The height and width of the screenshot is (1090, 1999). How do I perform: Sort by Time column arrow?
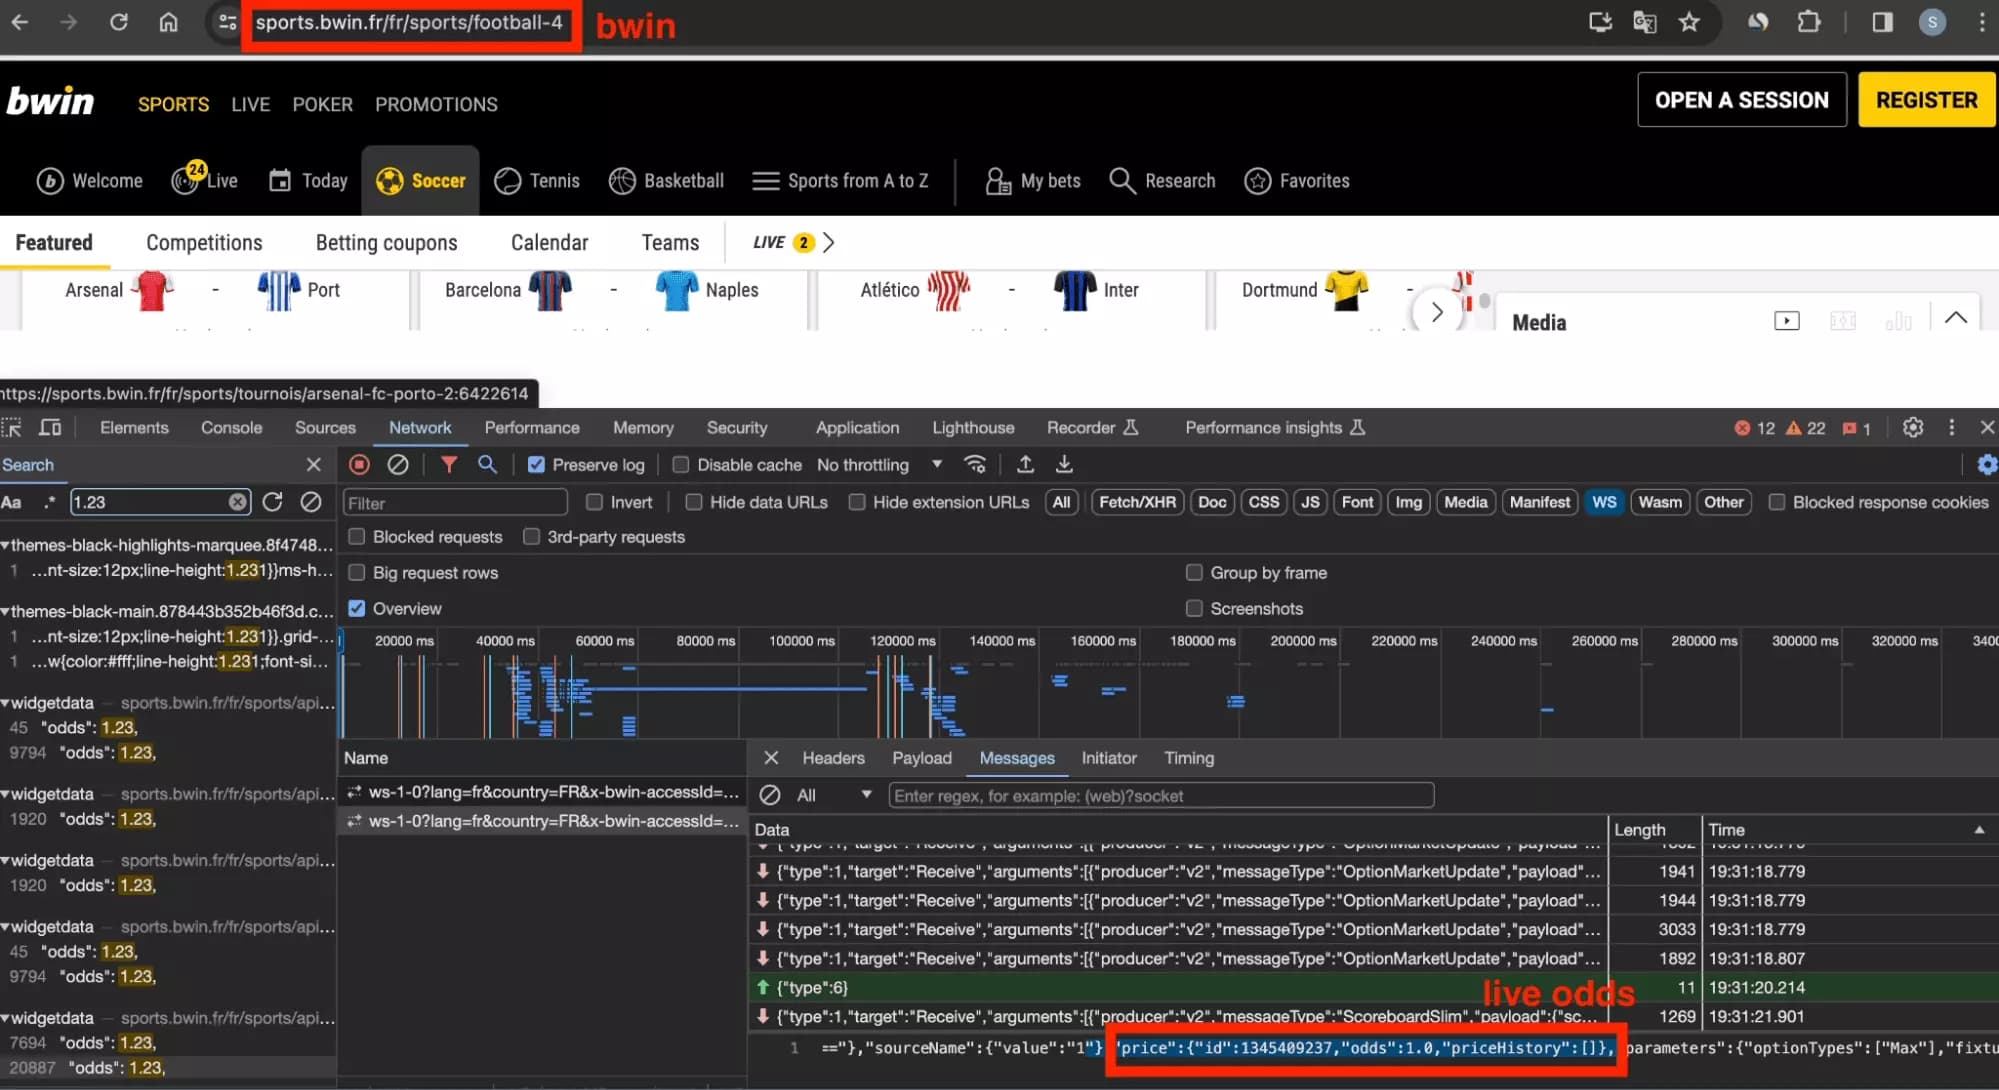click(x=1979, y=830)
